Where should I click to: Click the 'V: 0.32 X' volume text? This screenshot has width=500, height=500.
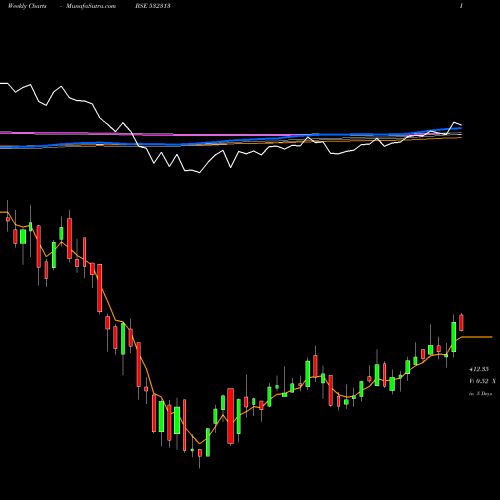(482, 381)
